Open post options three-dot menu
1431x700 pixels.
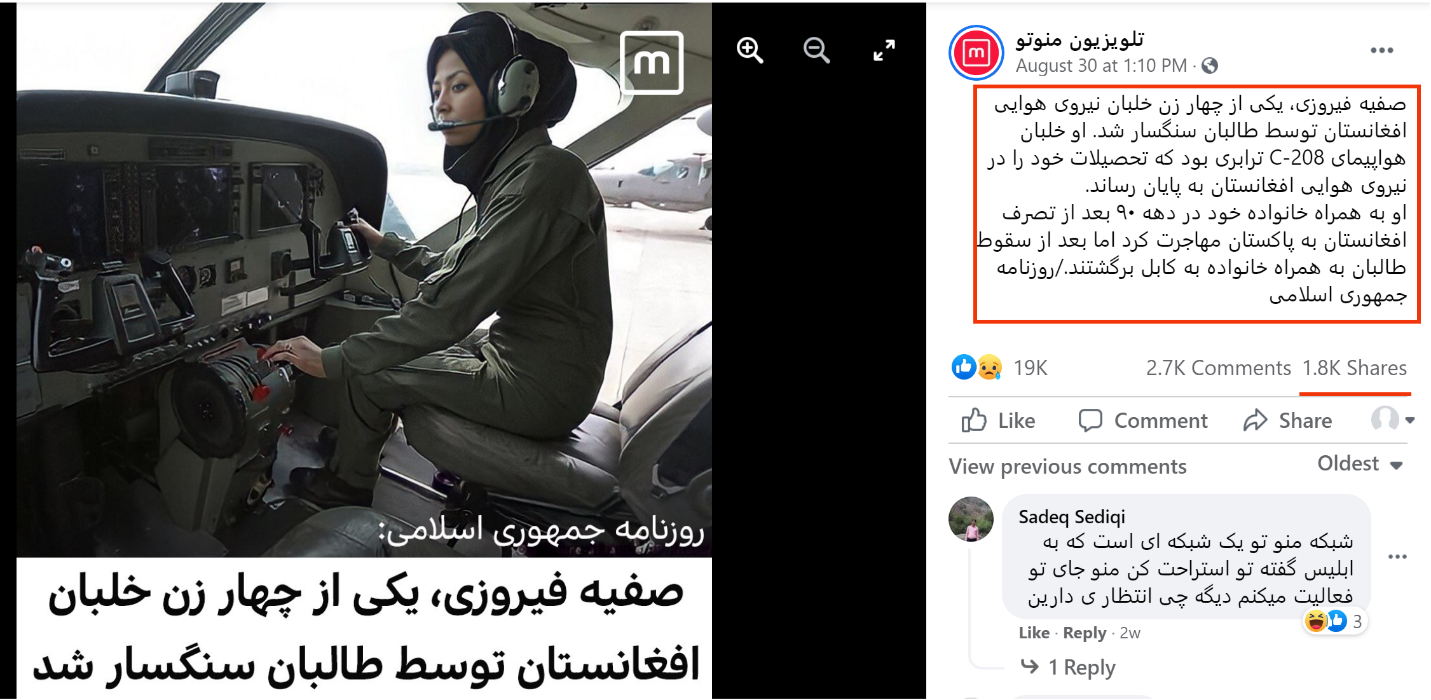point(1382,51)
